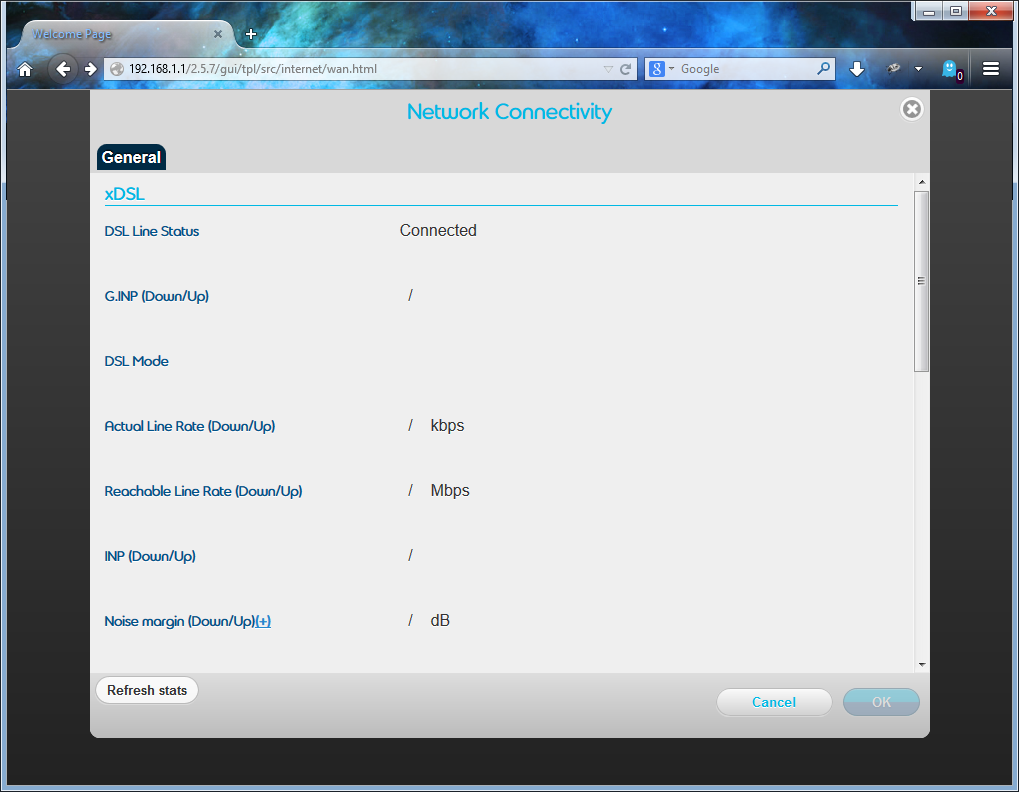Screen dimensions: 1019x792
Task: Click the dialog's vertical scrollbar thumb
Action: click(x=921, y=281)
